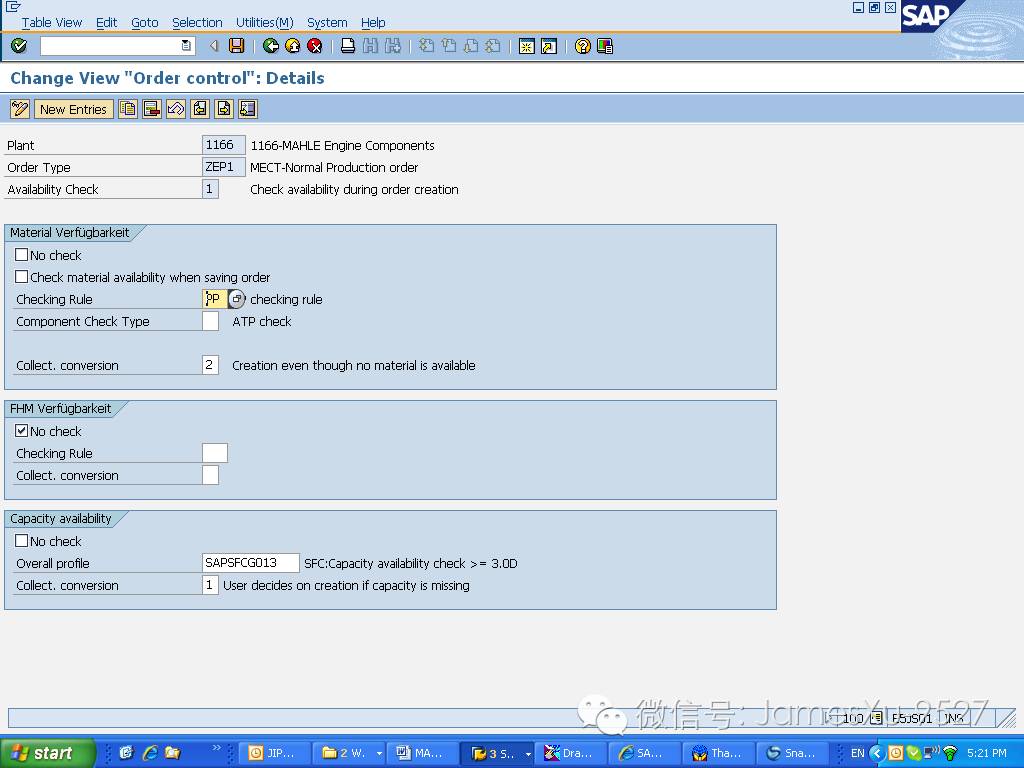Launch Internet Explorer from quick launch

[150, 753]
